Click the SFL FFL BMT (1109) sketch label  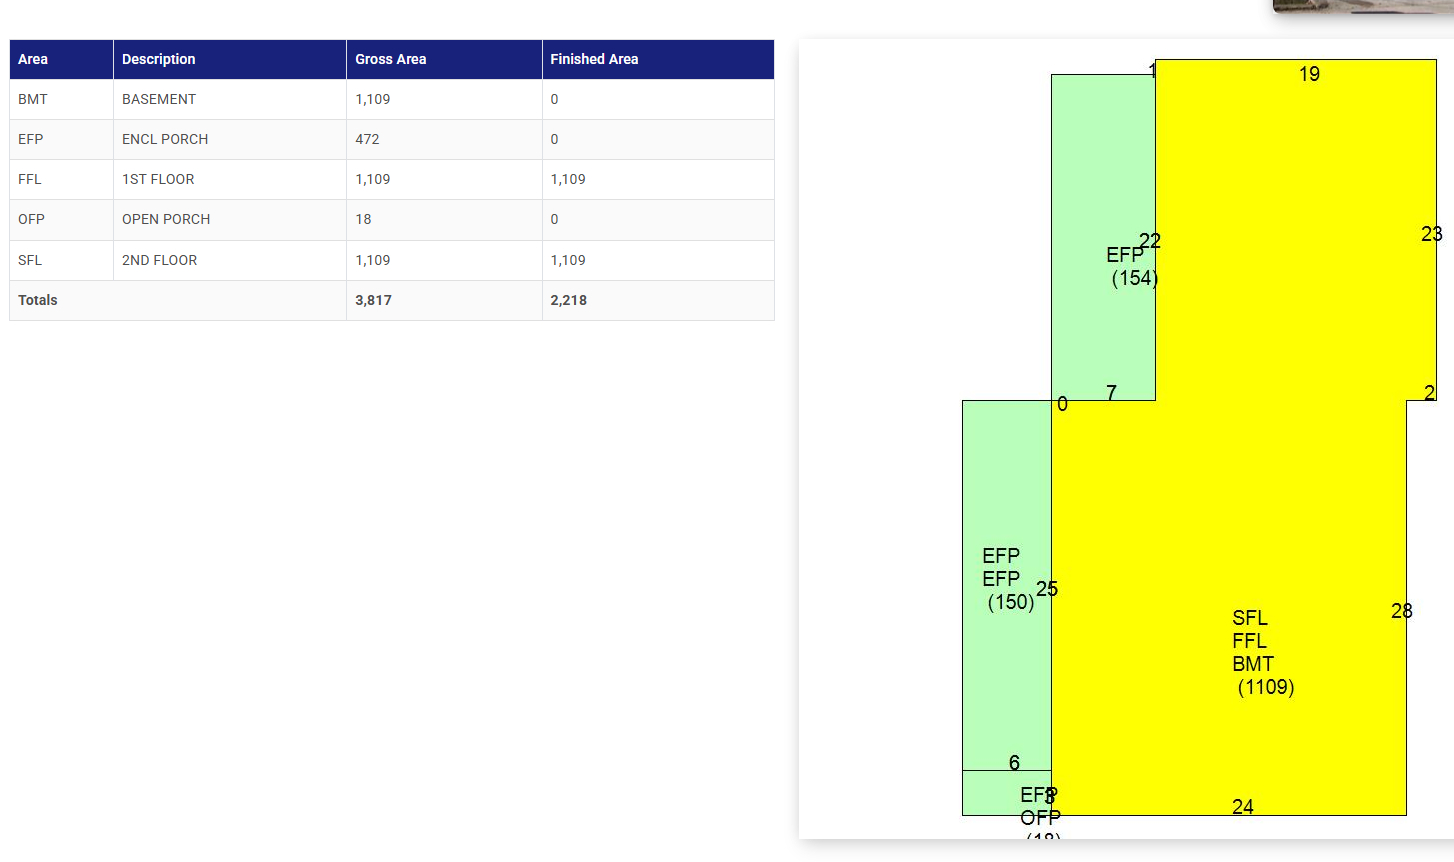tap(1261, 652)
